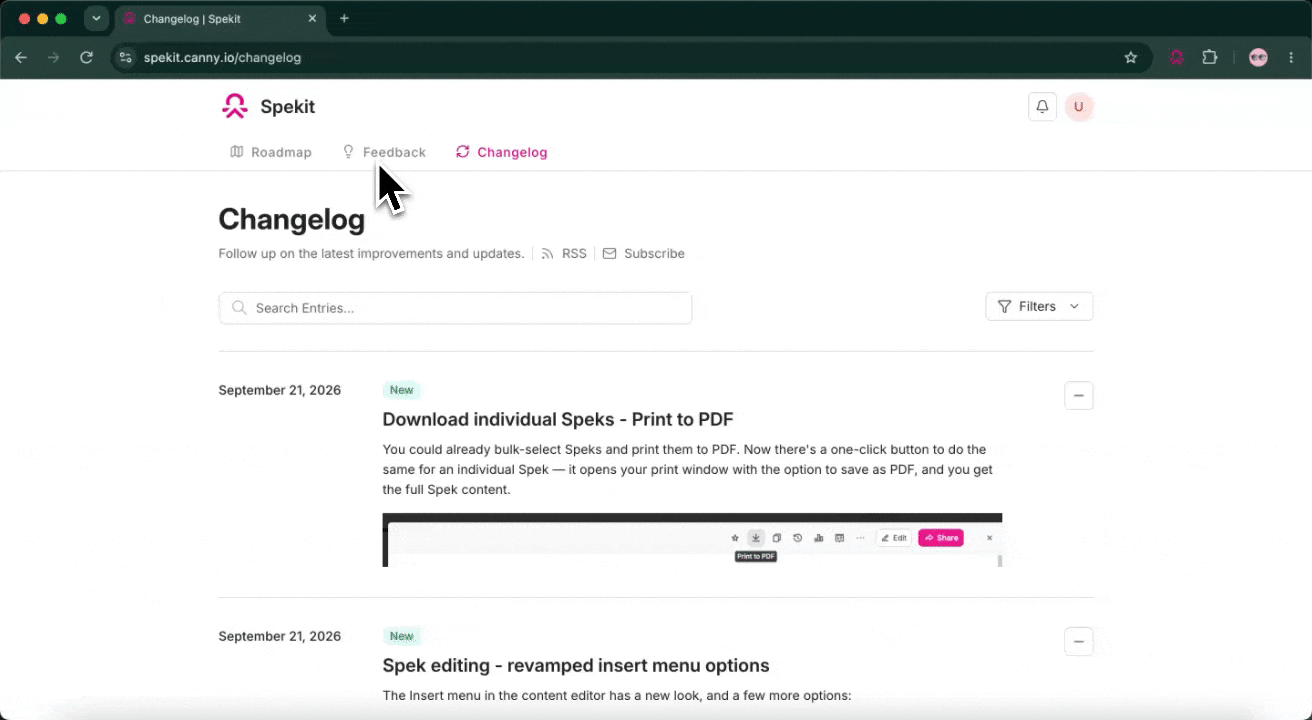The width and height of the screenshot is (1312, 720).
Task: Open "Spek editing - revamped insert menu options" title
Action: point(576,666)
